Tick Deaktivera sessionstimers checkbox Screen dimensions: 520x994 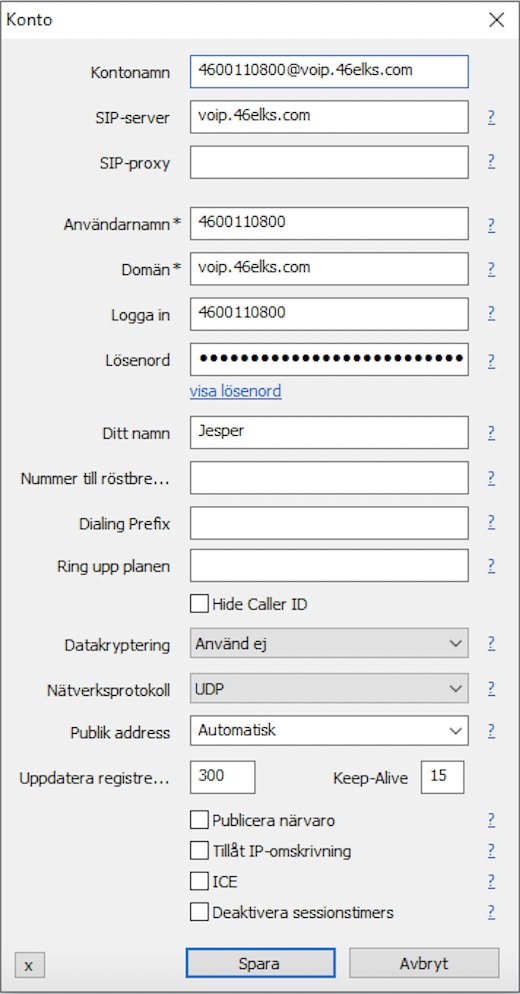[x=199, y=912]
